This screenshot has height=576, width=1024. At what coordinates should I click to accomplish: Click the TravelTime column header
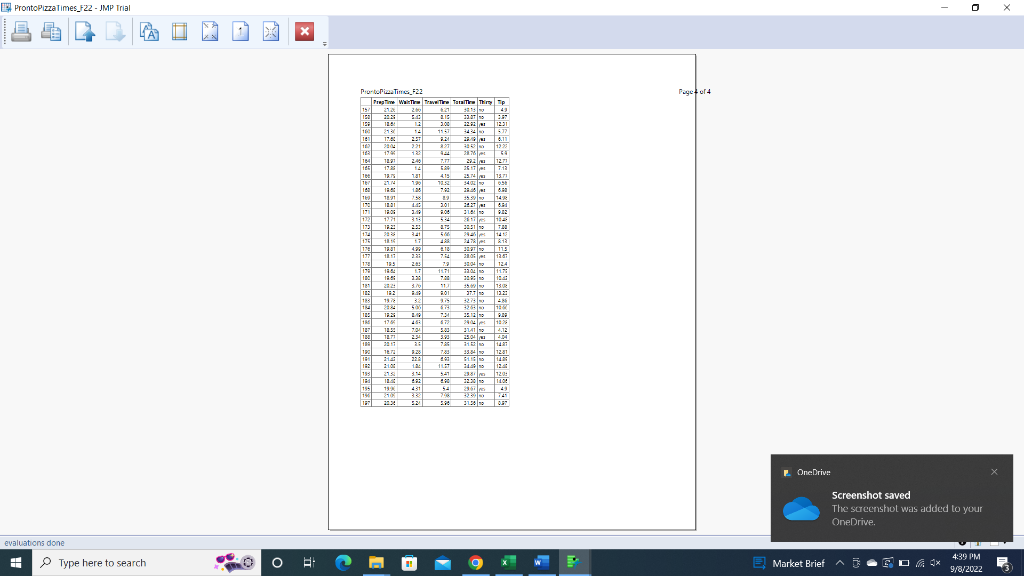[436, 102]
